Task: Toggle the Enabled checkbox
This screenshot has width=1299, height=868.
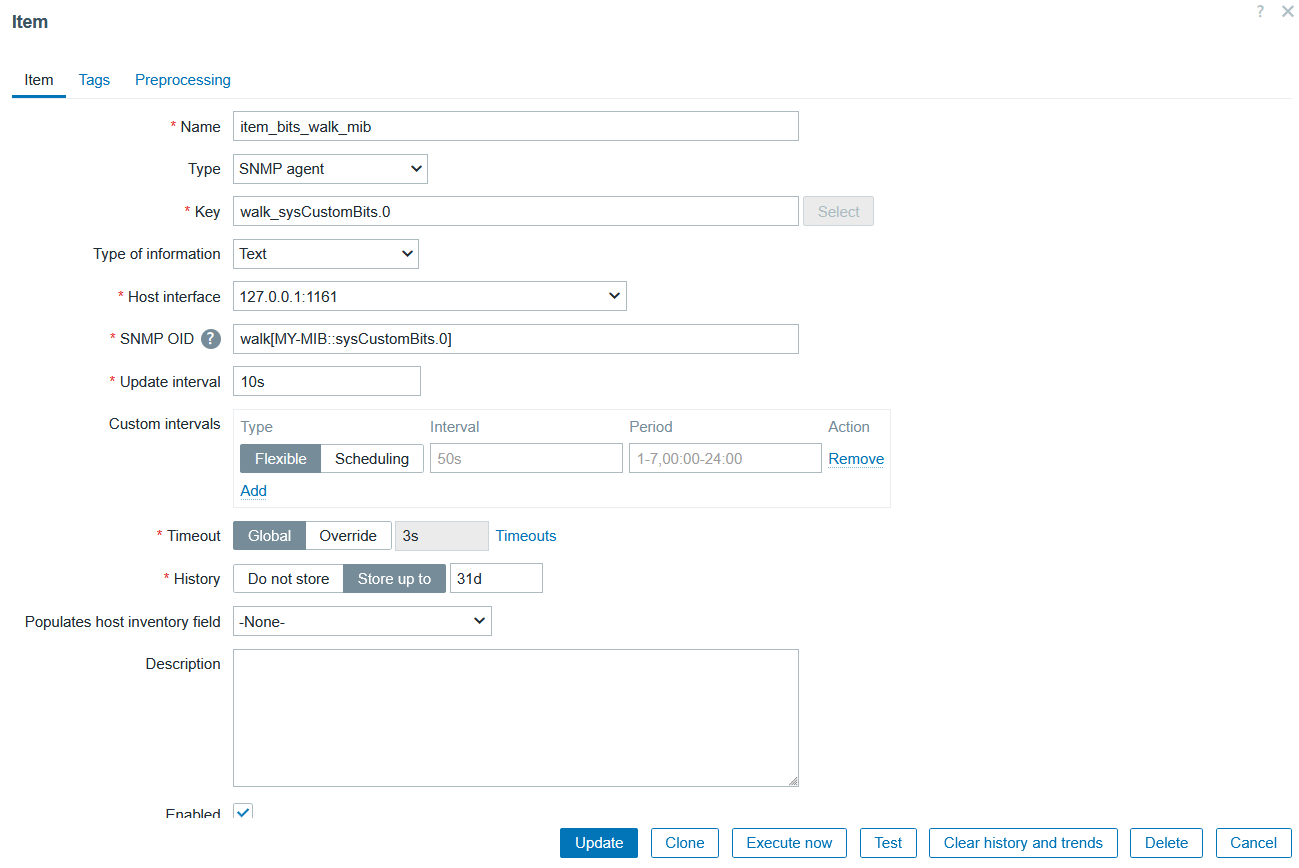Action: point(243,811)
